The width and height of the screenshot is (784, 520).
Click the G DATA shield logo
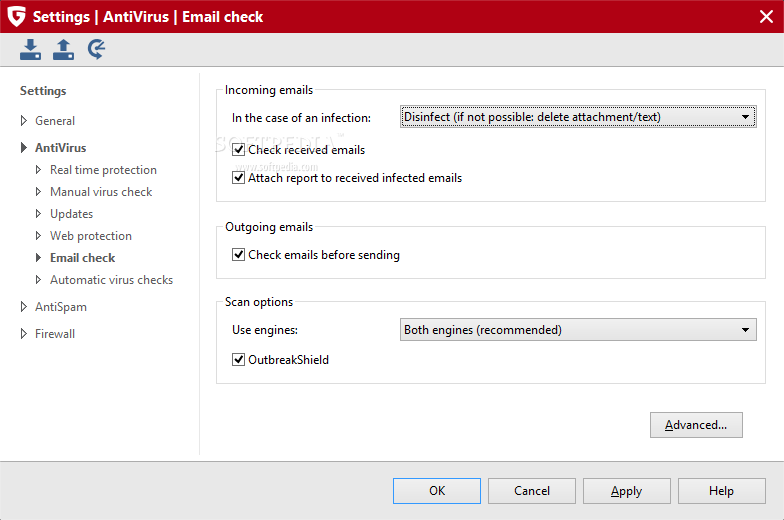click(x=16, y=16)
